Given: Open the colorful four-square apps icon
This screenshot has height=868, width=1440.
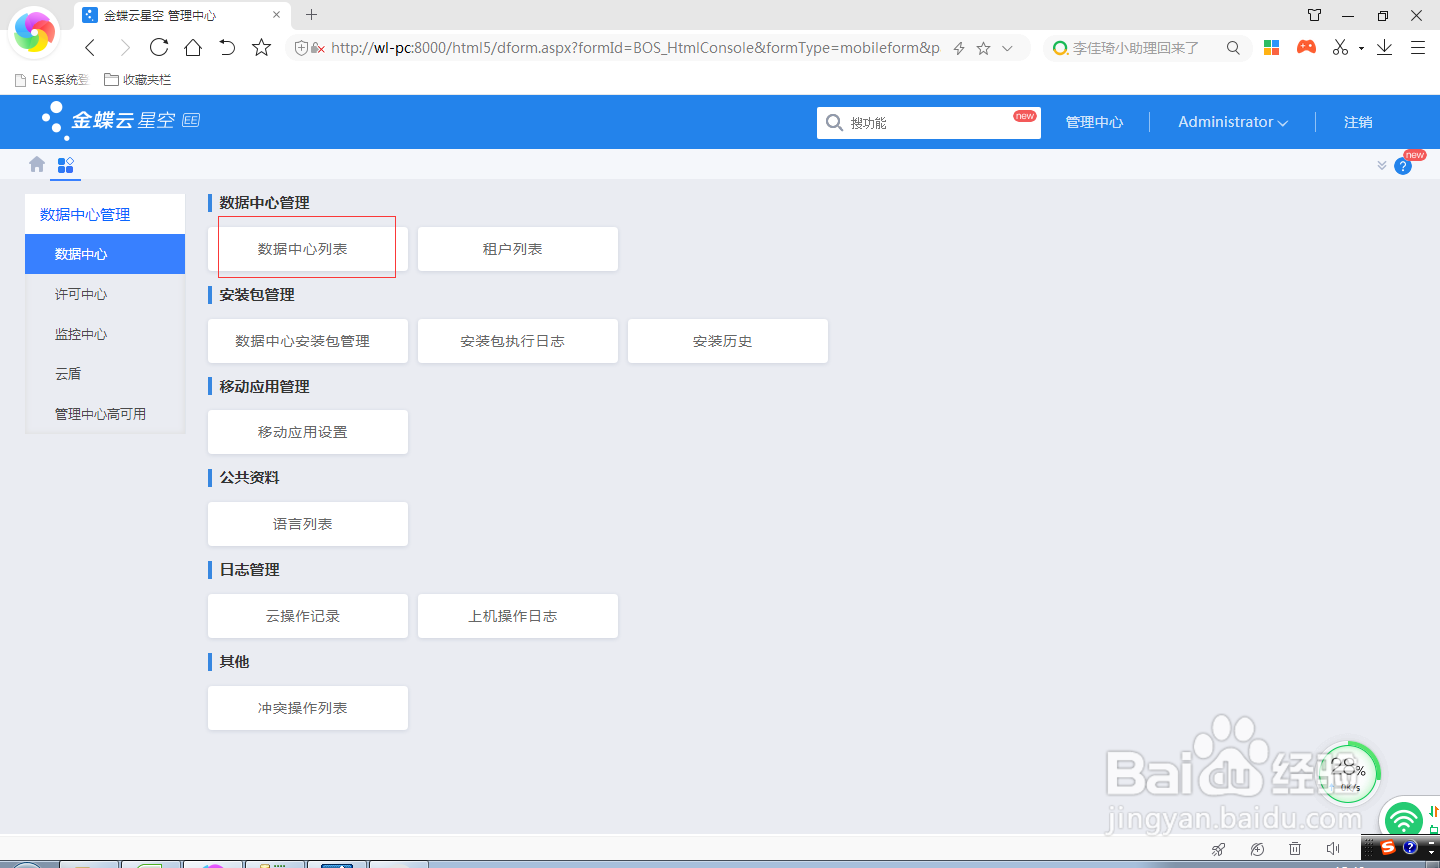Looking at the screenshot, I should tap(1272, 47).
